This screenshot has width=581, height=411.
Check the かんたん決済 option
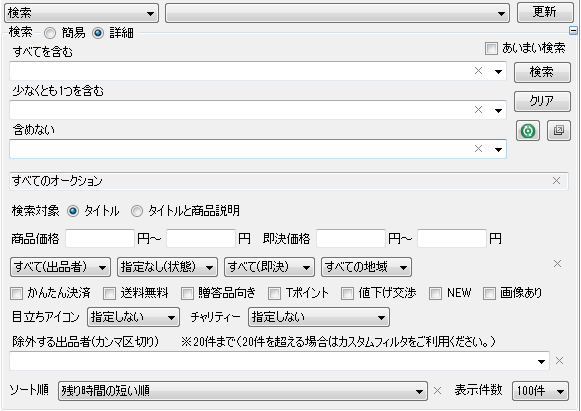pos(16,294)
